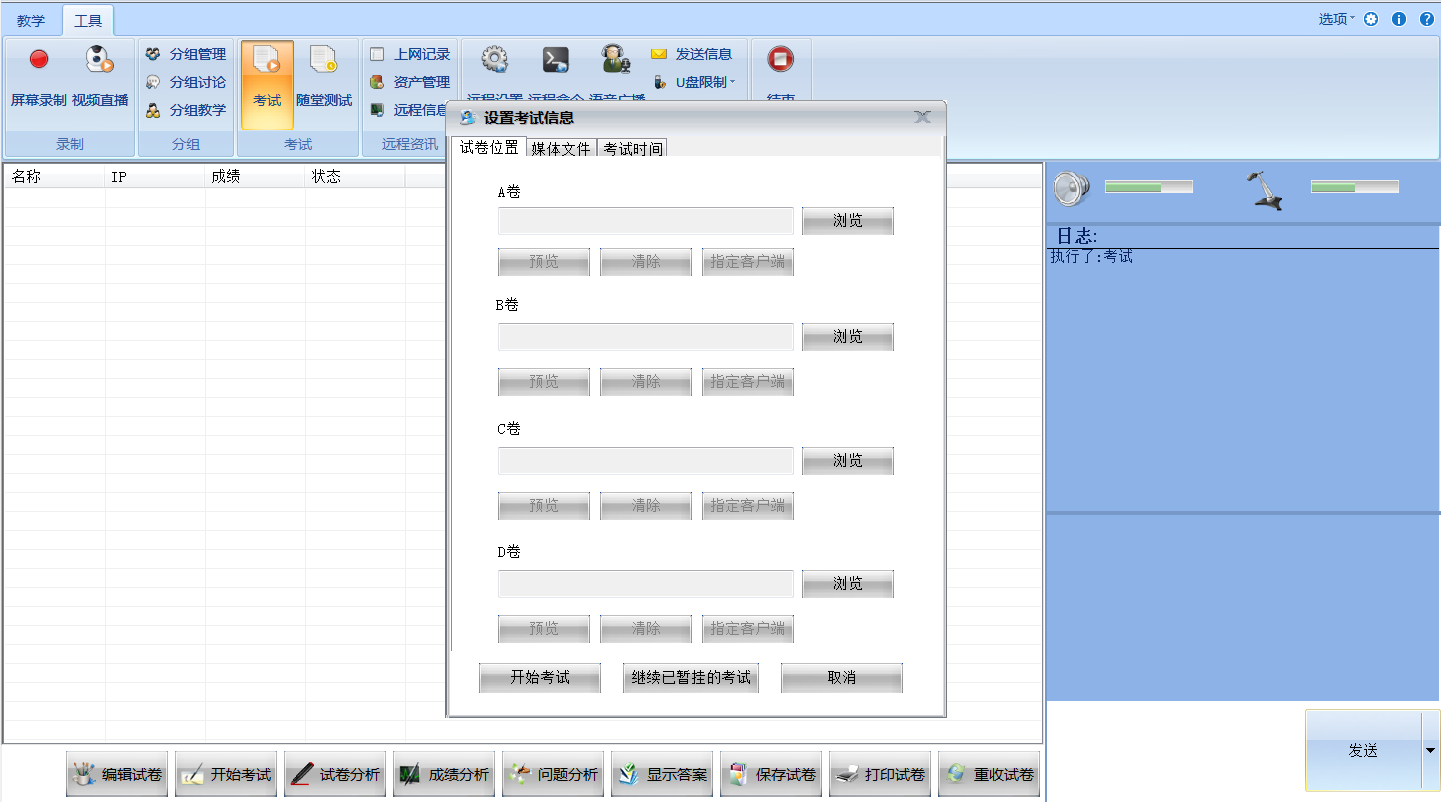
Task: Click the 屏幕录制 screen record icon
Action: [39, 60]
